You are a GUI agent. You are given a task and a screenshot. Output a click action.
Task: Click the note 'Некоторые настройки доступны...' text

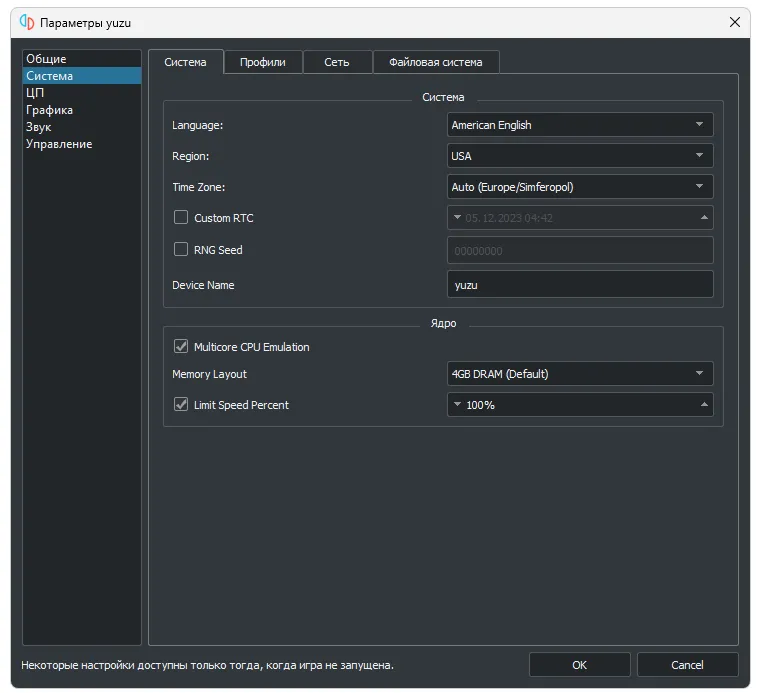pos(207,665)
